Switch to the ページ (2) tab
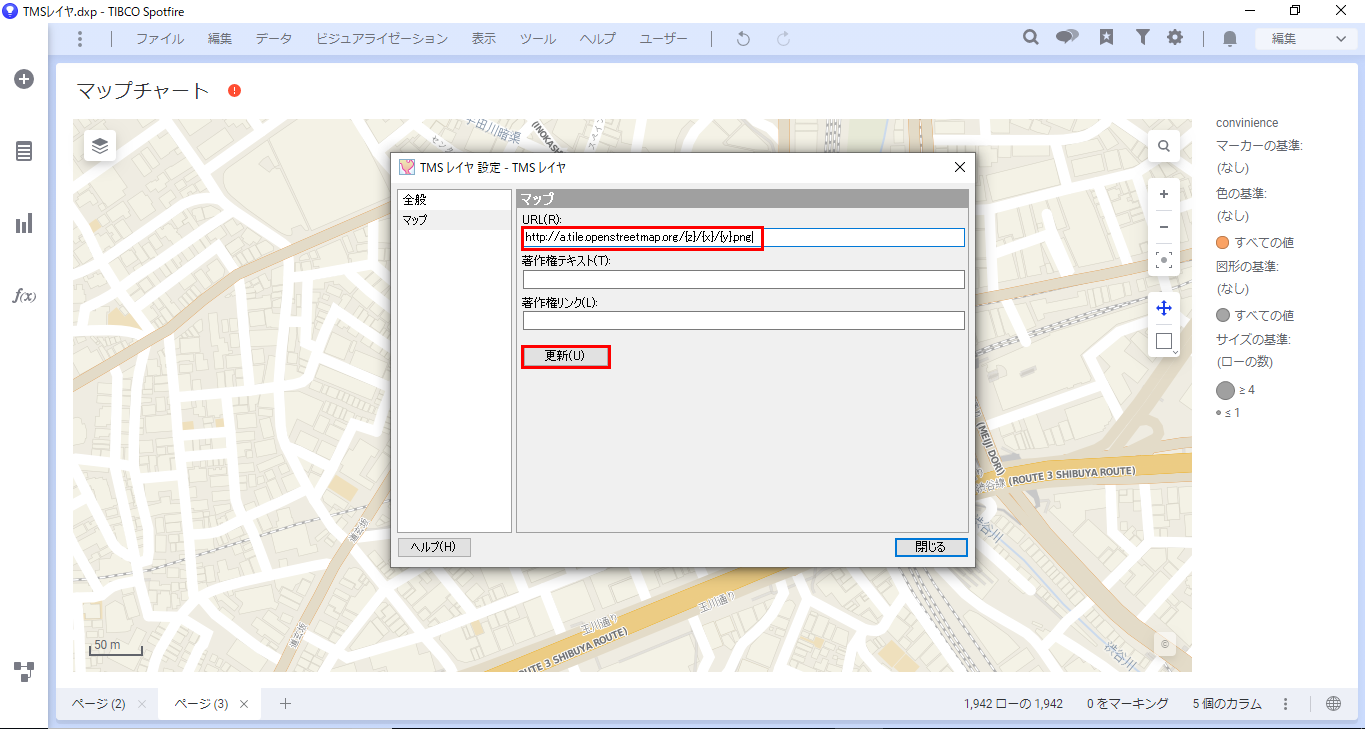The width and height of the screenshot is (1365, 729). [x=98, y=704]
